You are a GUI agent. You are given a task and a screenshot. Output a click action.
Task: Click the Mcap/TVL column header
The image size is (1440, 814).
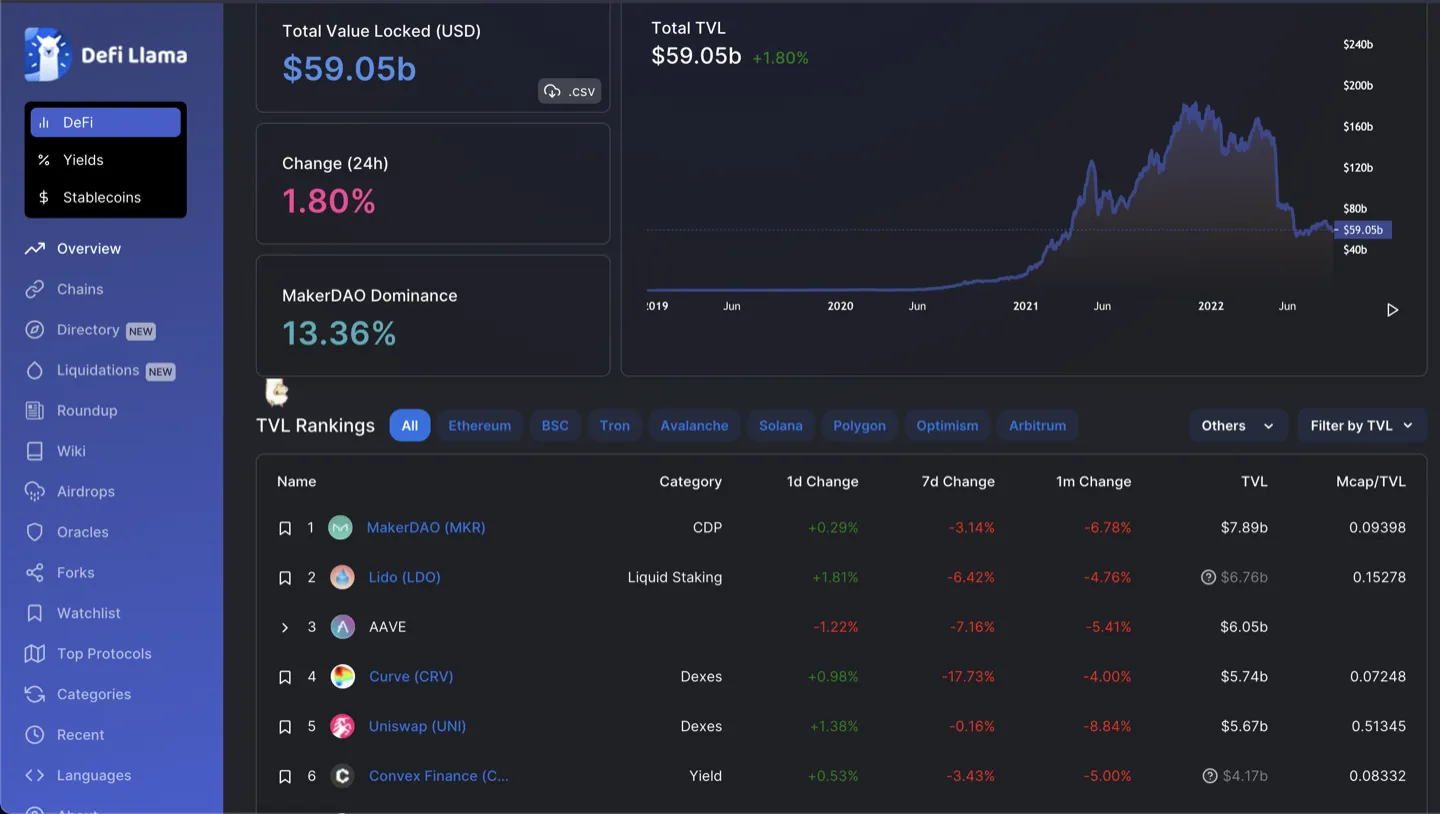1371,481
